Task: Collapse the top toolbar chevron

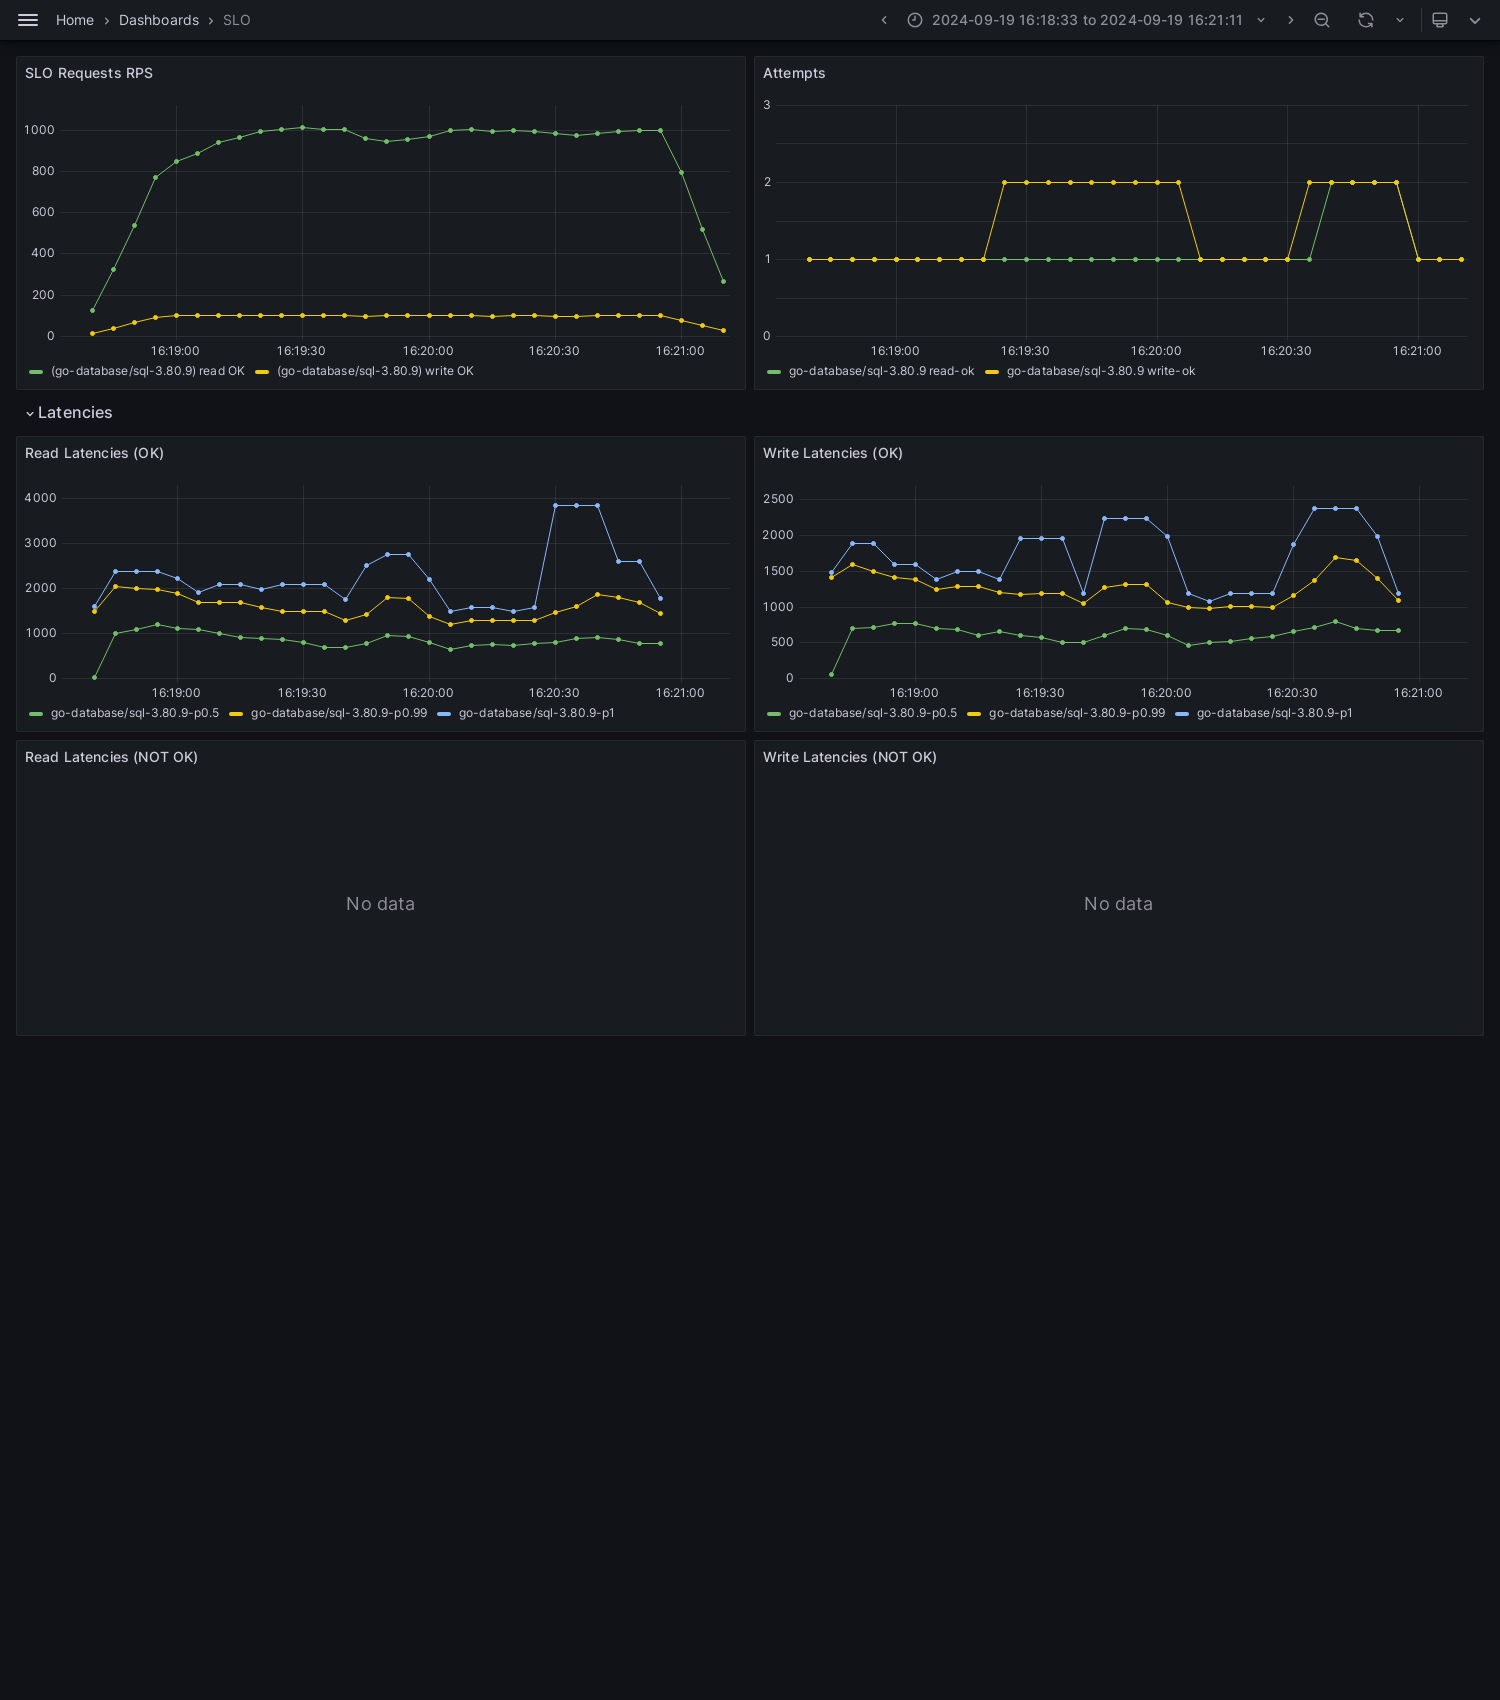Action: (x=1475, y=20)
